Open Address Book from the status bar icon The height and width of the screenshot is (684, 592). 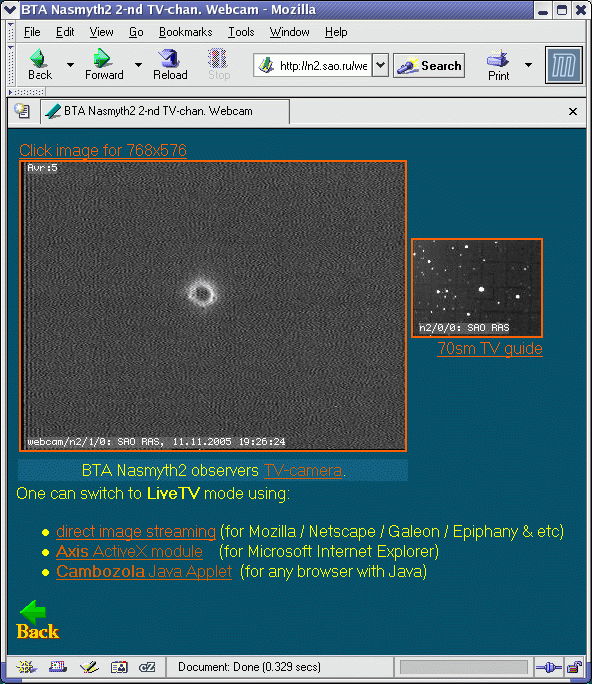(119, 667)
